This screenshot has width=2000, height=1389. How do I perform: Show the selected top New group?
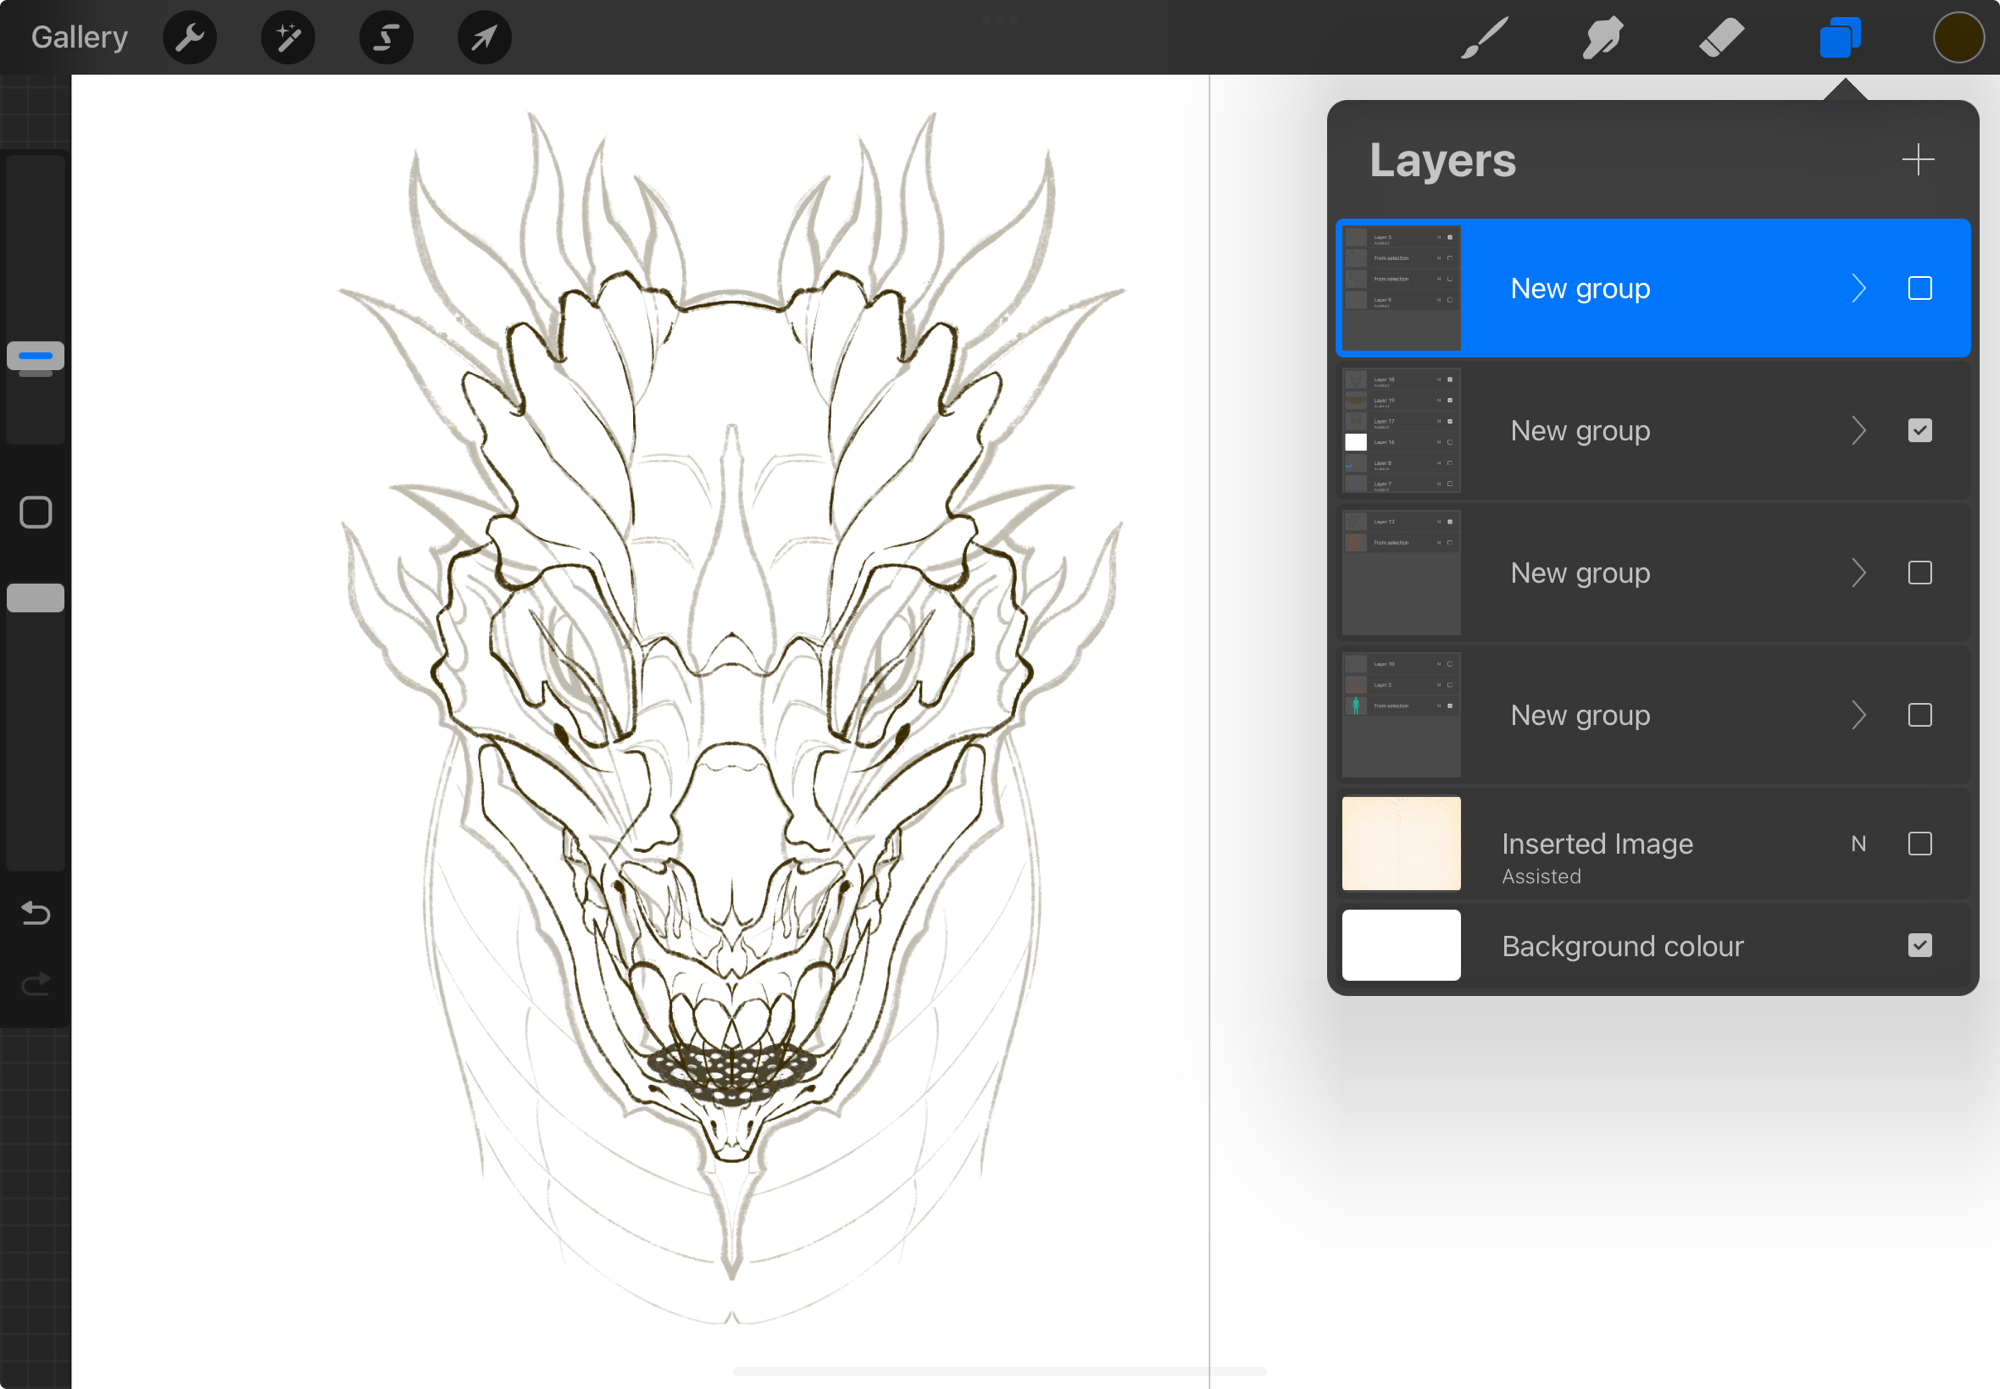1919,288
